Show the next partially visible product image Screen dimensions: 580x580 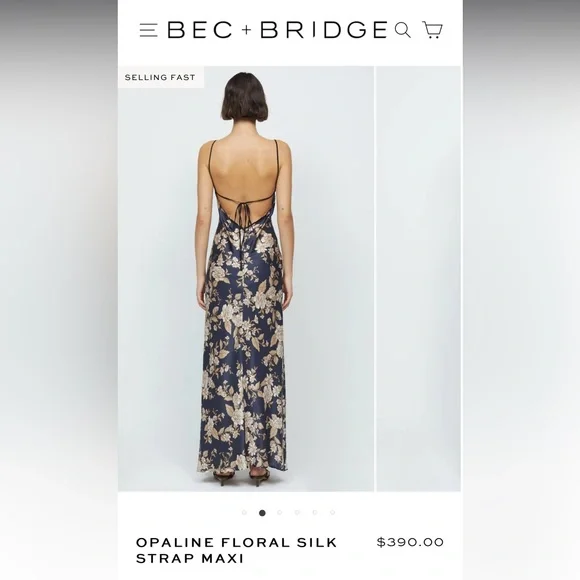coord(418,279)
